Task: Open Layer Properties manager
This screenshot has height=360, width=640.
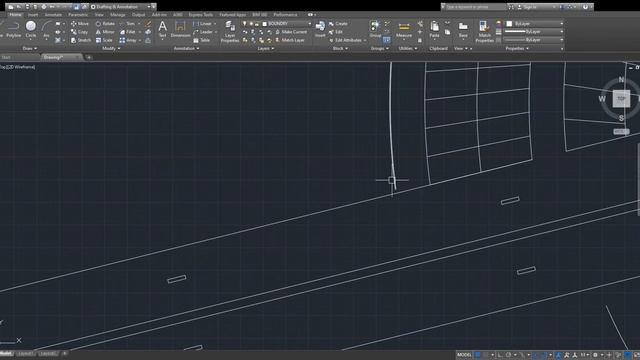Action: coord(230,31)
